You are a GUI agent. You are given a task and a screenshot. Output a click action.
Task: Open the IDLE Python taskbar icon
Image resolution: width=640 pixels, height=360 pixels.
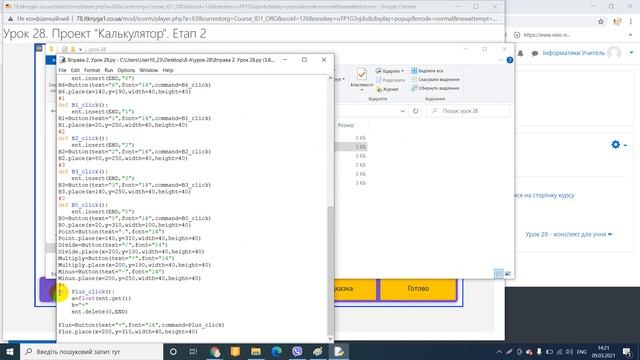click(x=338, y=351)
